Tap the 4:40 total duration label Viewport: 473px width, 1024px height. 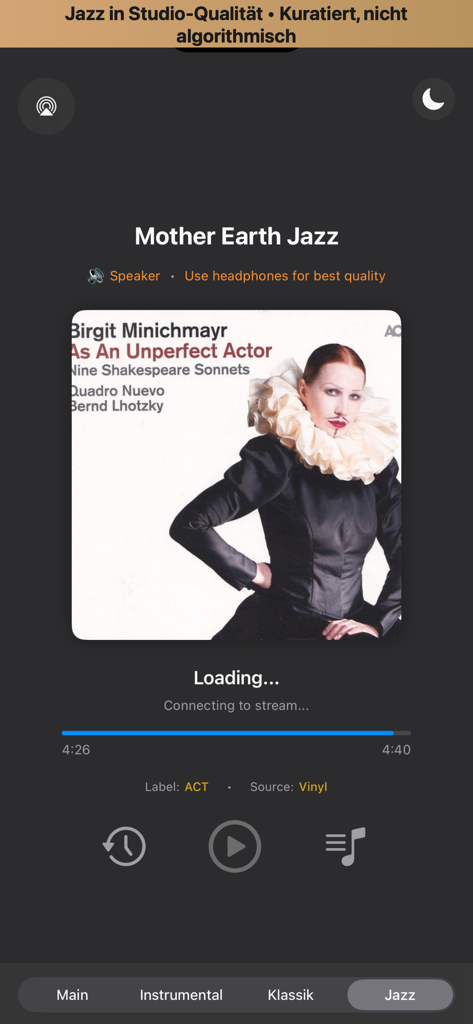pos(397,750)
